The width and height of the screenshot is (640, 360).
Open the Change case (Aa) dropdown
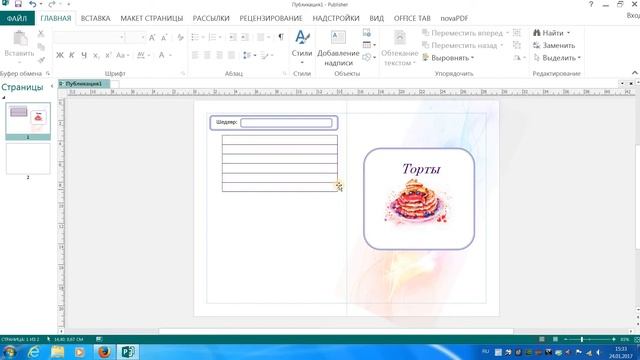click(x=122, y=55)
